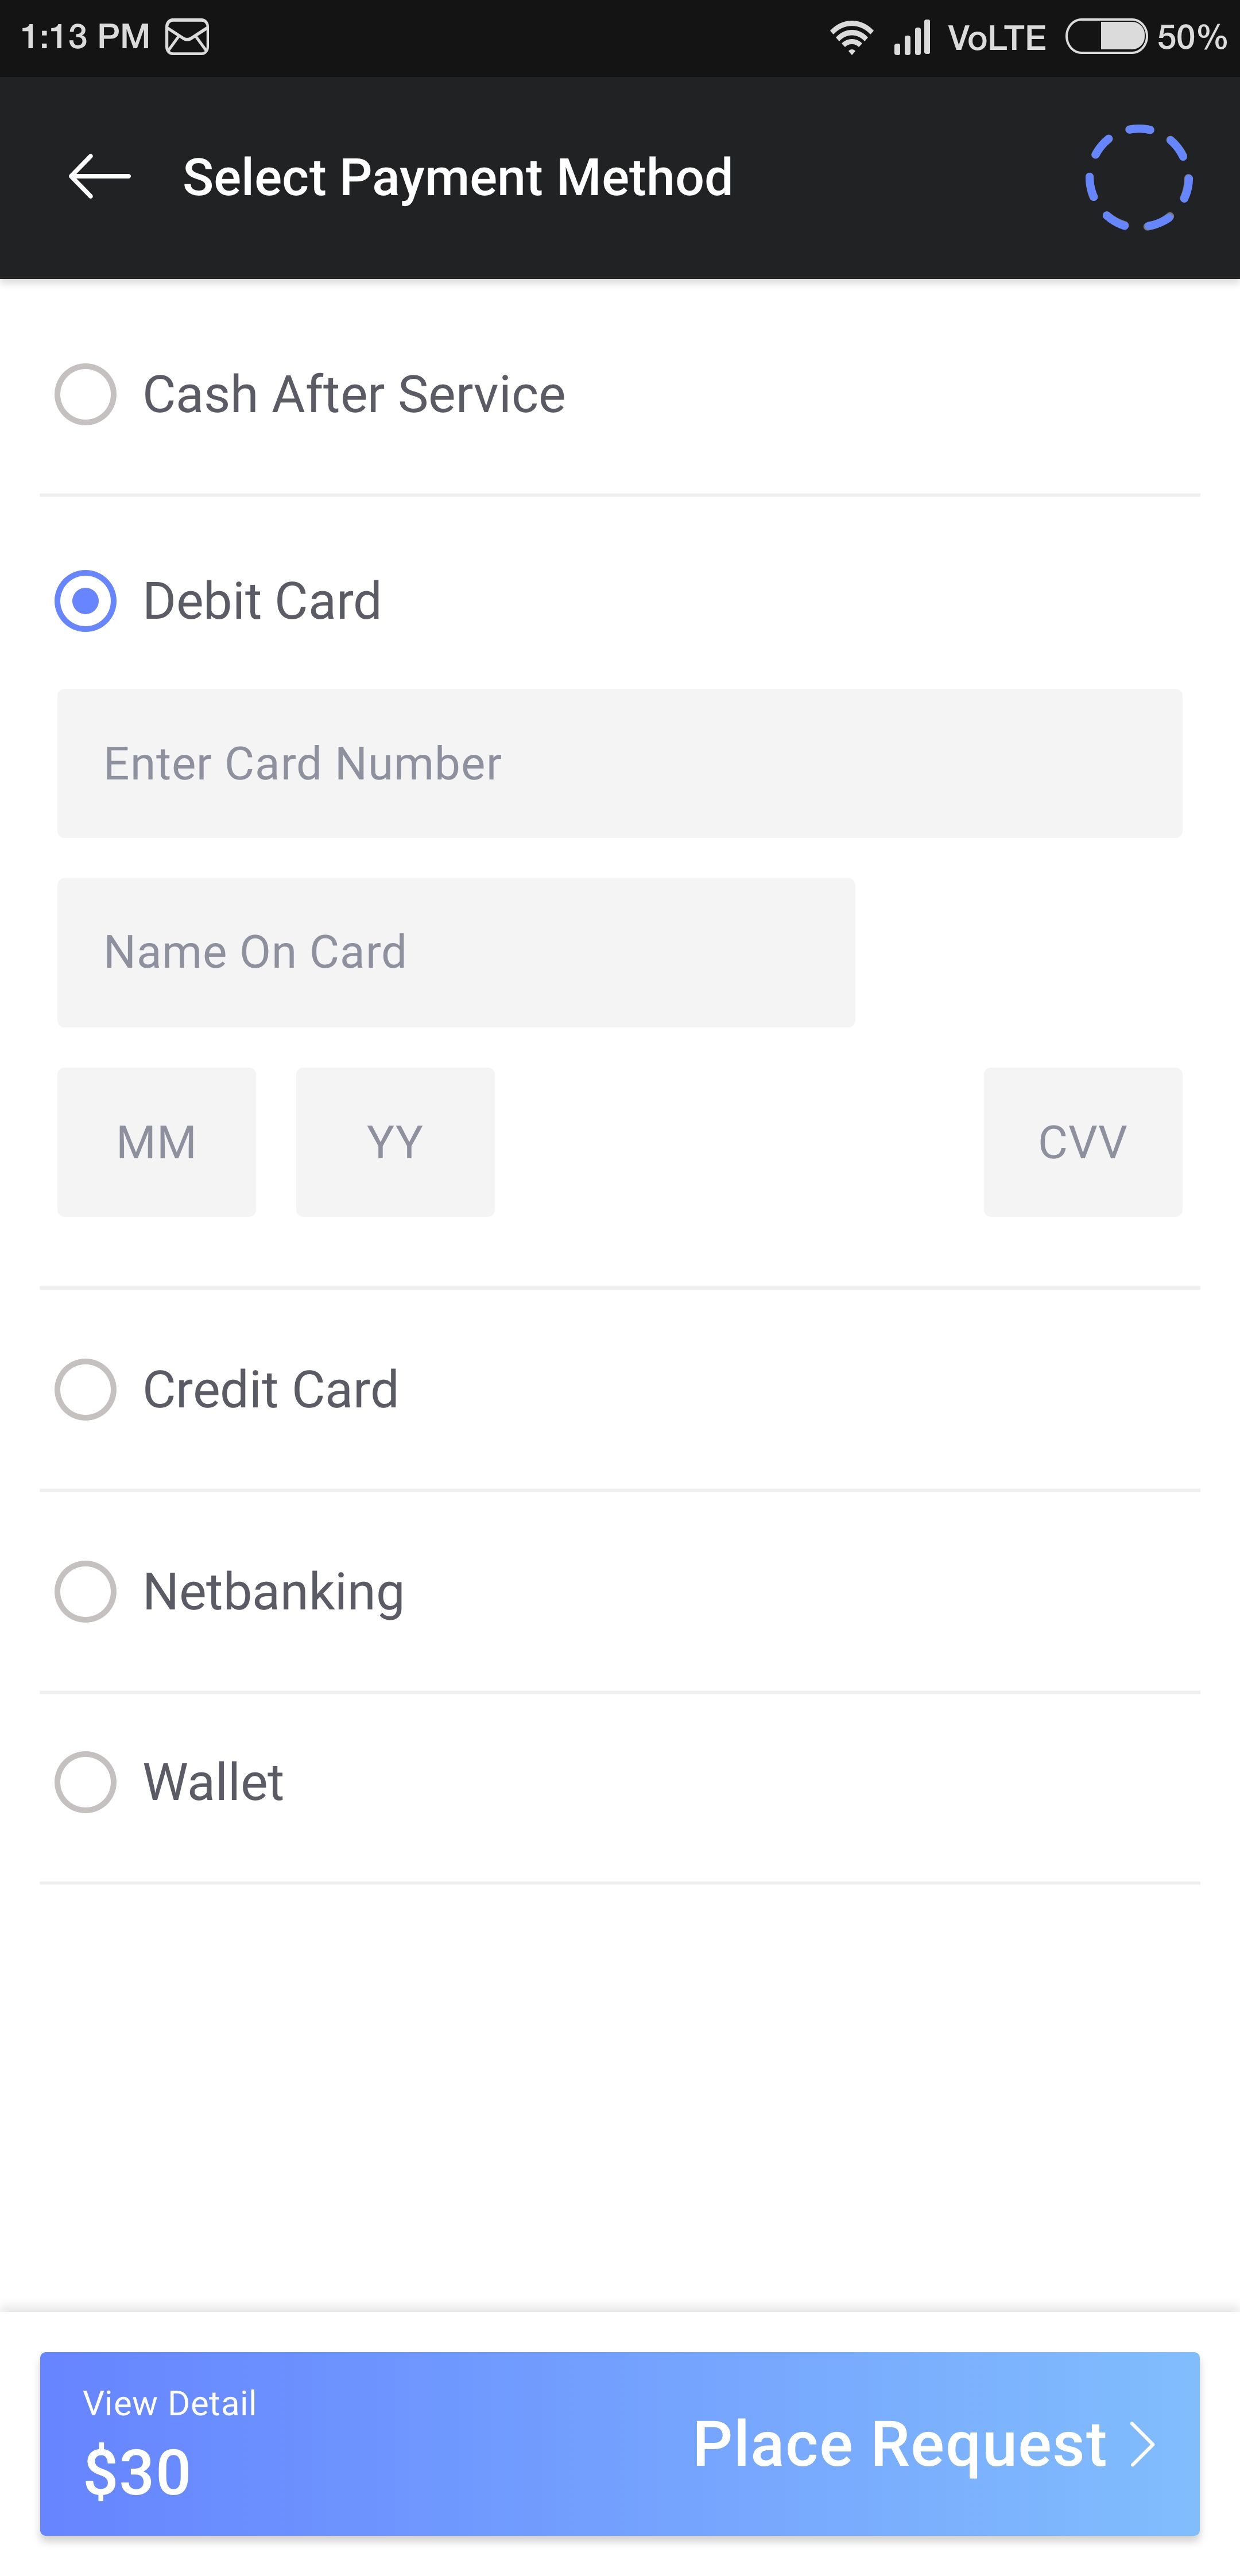
Task: Choose Credit Card payment option
Action: [x=86, y=1389]
